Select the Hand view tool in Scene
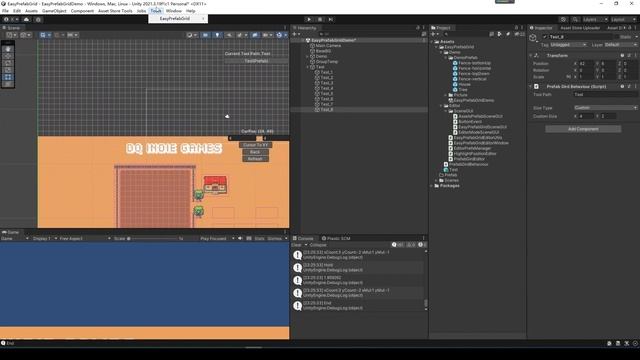 8,49
